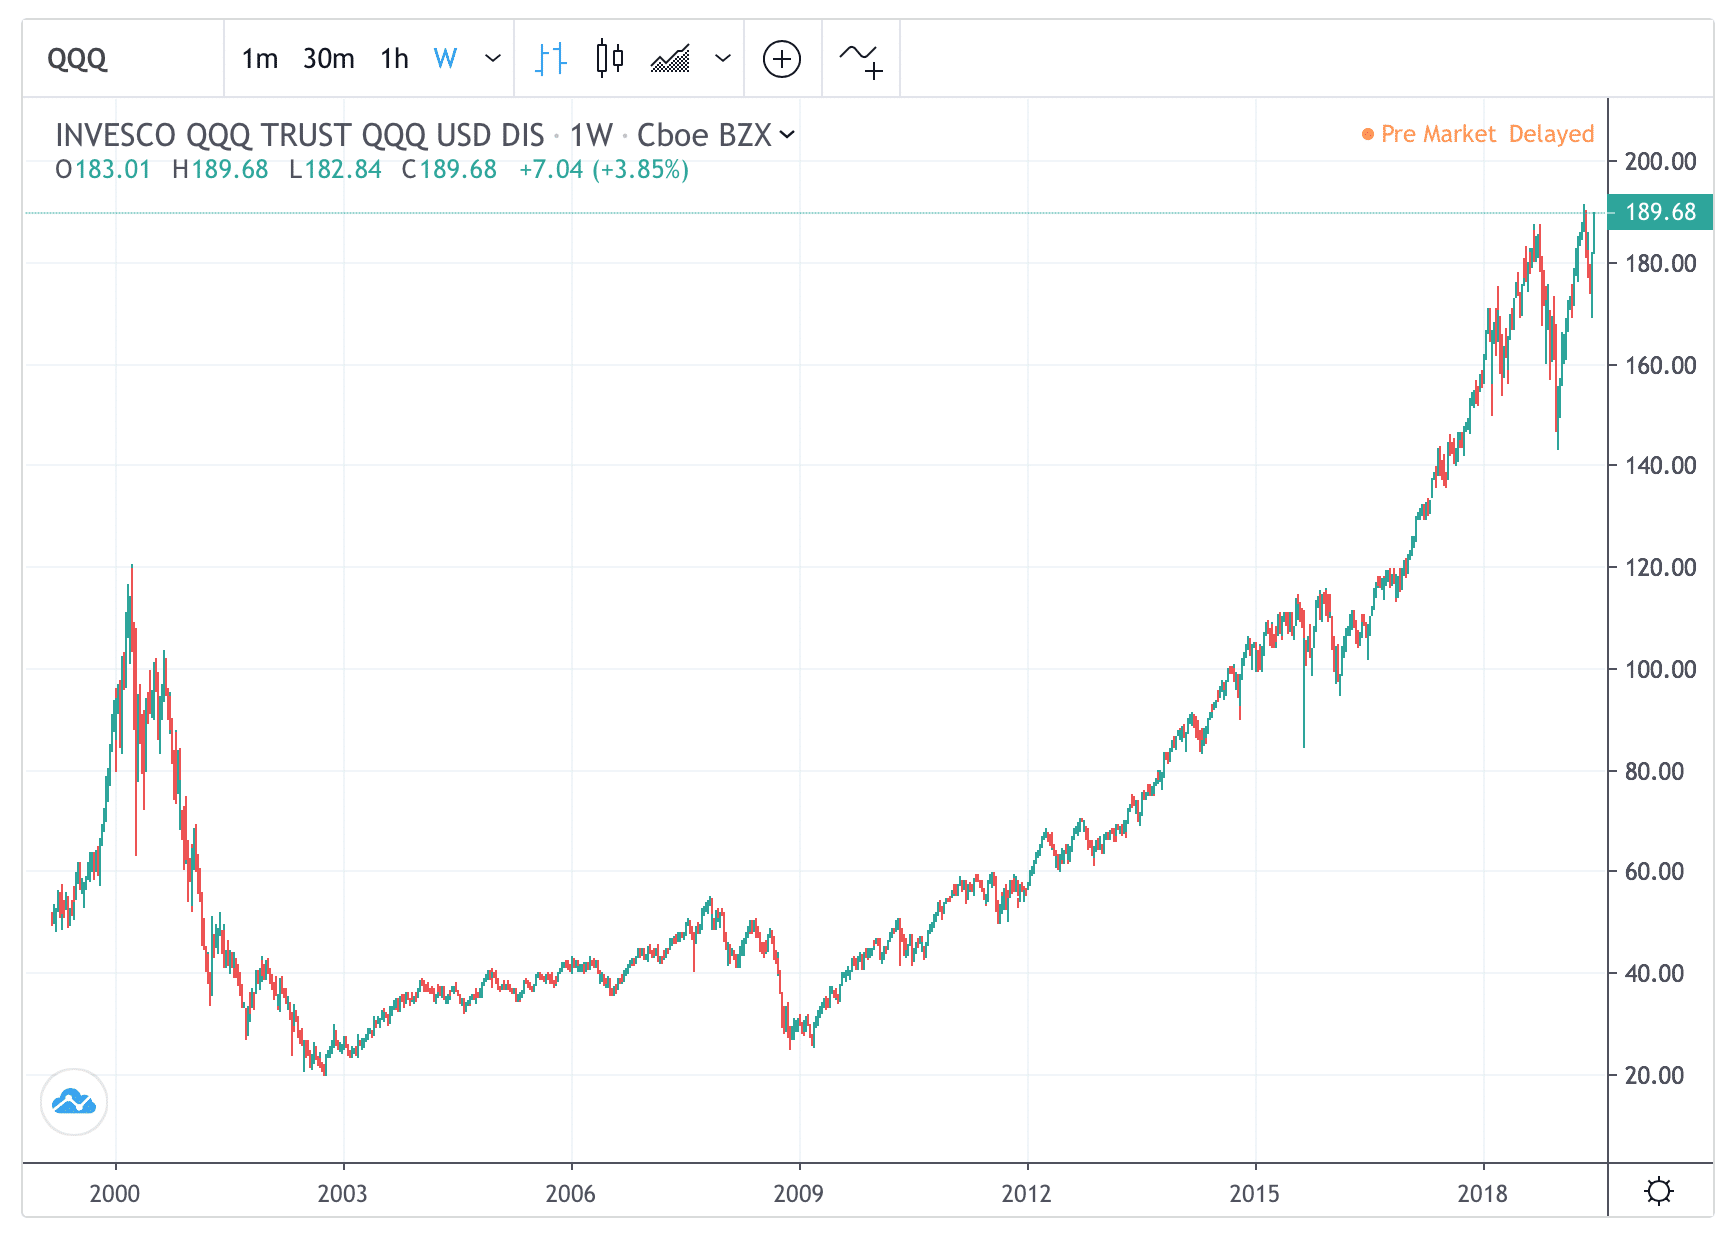
Task: Click the 180.00 price axis label
Action: 1660,263
